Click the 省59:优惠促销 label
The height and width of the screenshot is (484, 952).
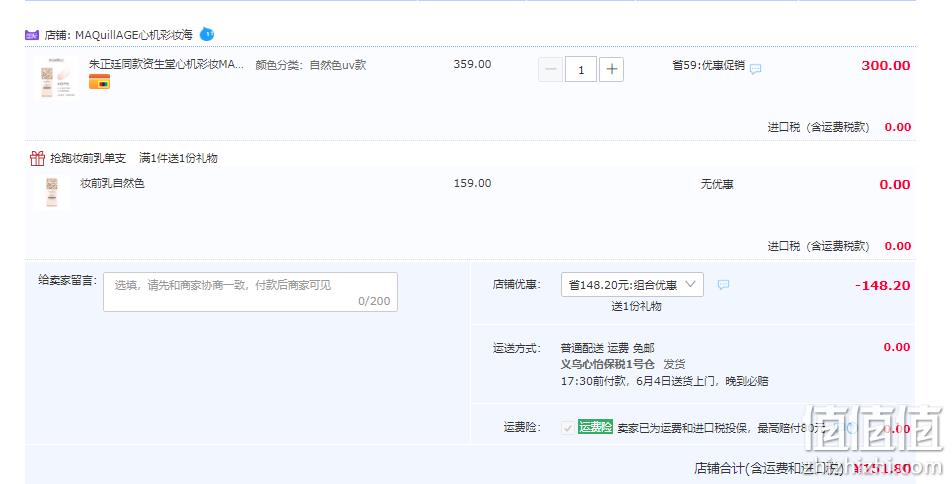(708, 65)
